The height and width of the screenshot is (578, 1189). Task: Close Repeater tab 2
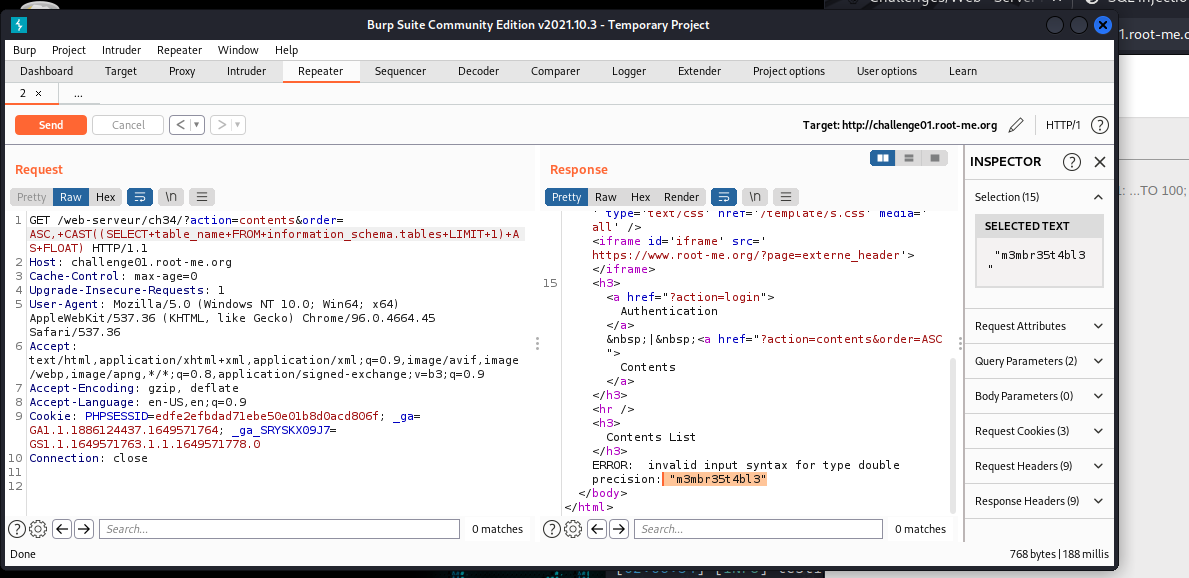tap(39, 93)
